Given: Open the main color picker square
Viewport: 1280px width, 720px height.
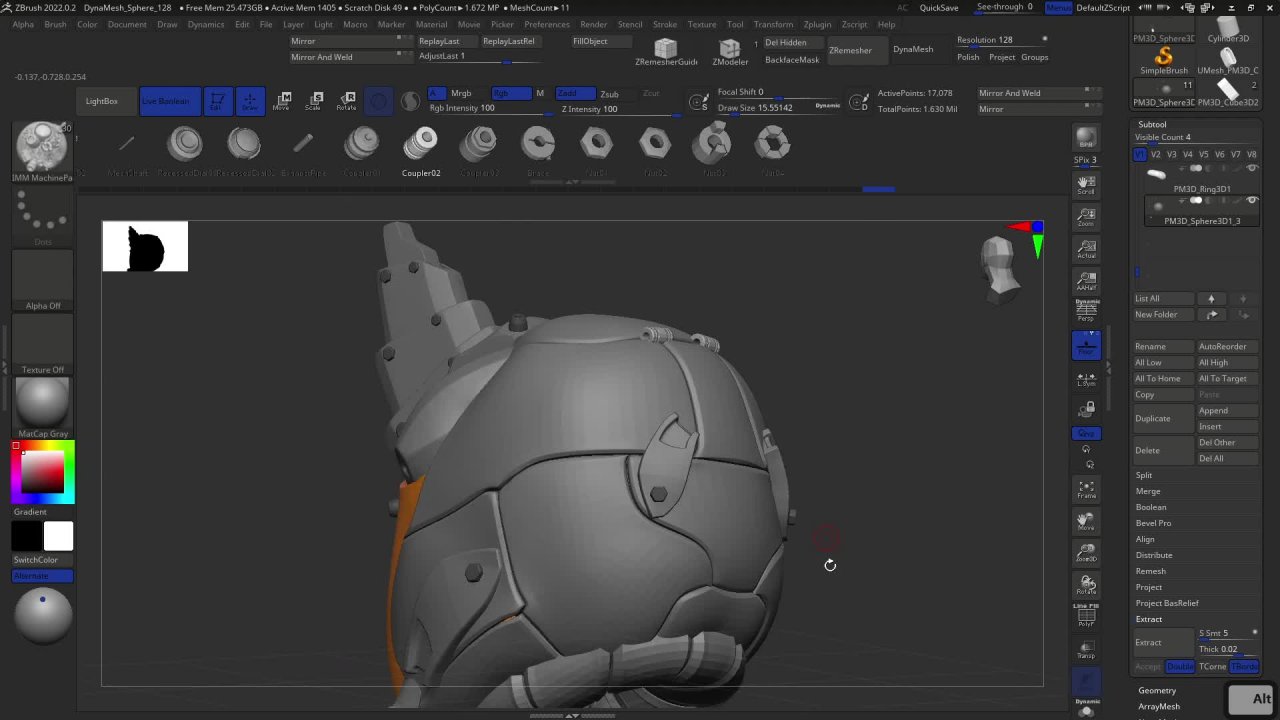Looking at the screenshot, I should 43,472.
